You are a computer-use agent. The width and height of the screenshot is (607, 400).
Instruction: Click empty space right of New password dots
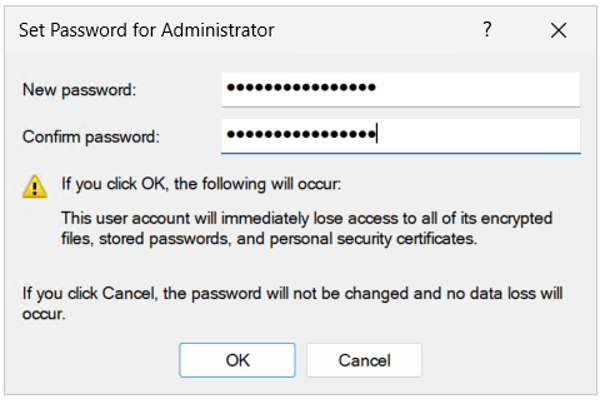[480, 89]
